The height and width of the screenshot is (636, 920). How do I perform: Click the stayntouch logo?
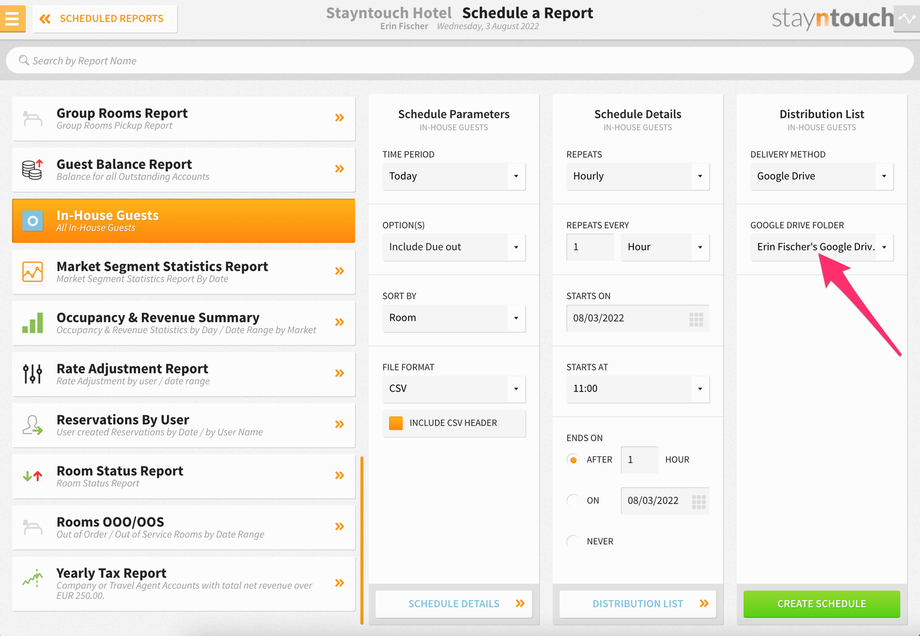pyautogui.click(x=832, y=18)
